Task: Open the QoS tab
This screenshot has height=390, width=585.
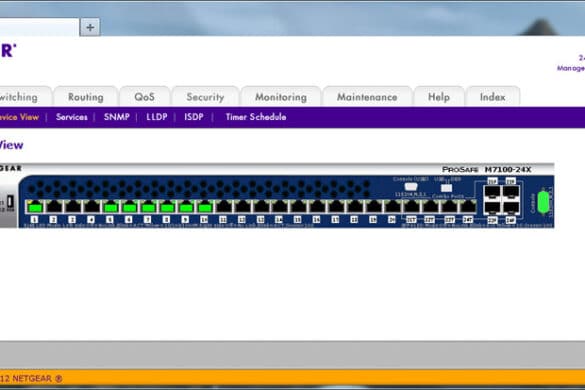Action: [x=144, y=97]
